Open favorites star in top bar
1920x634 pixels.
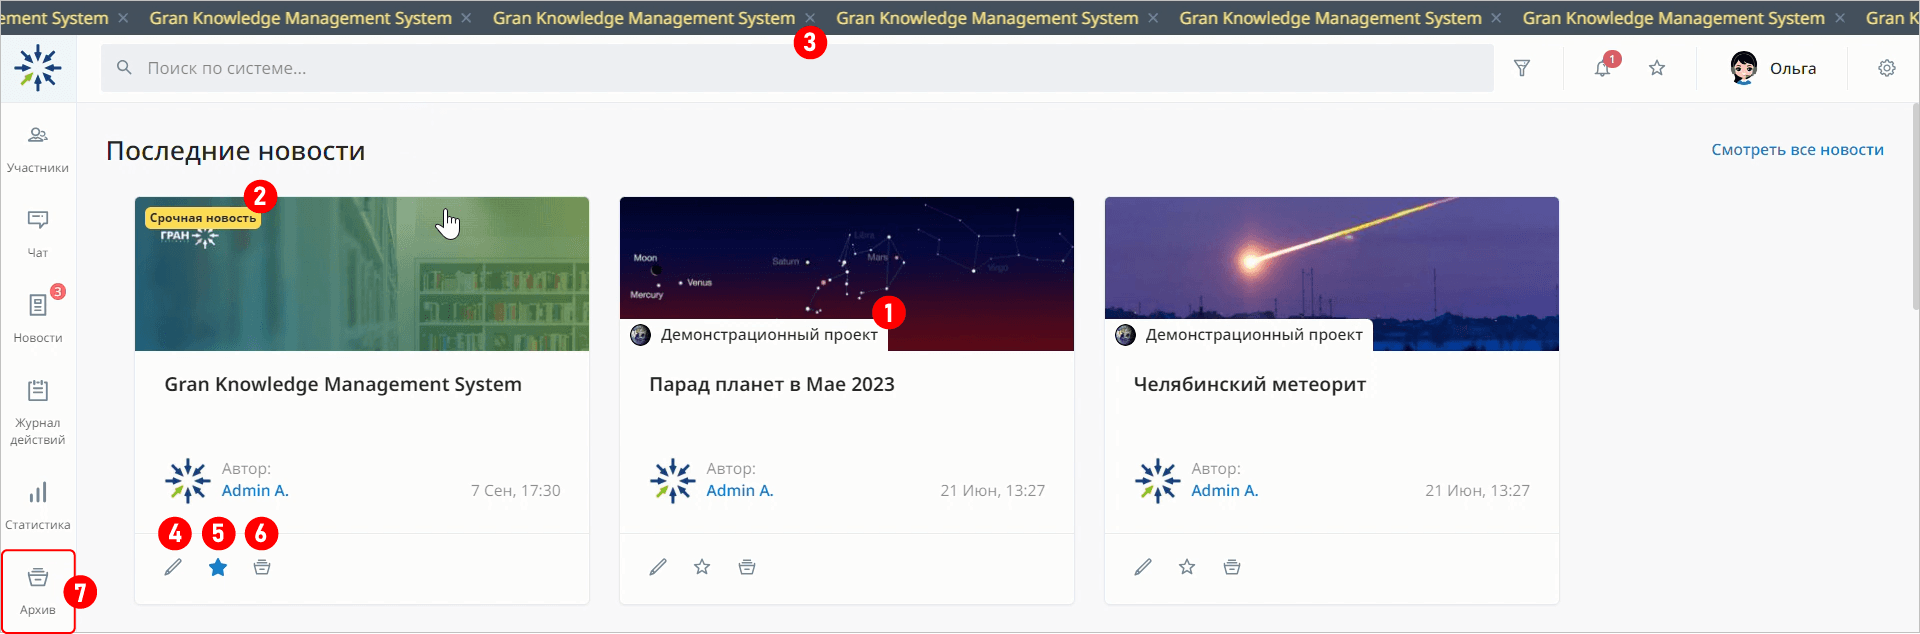(x=1657, y=68)
